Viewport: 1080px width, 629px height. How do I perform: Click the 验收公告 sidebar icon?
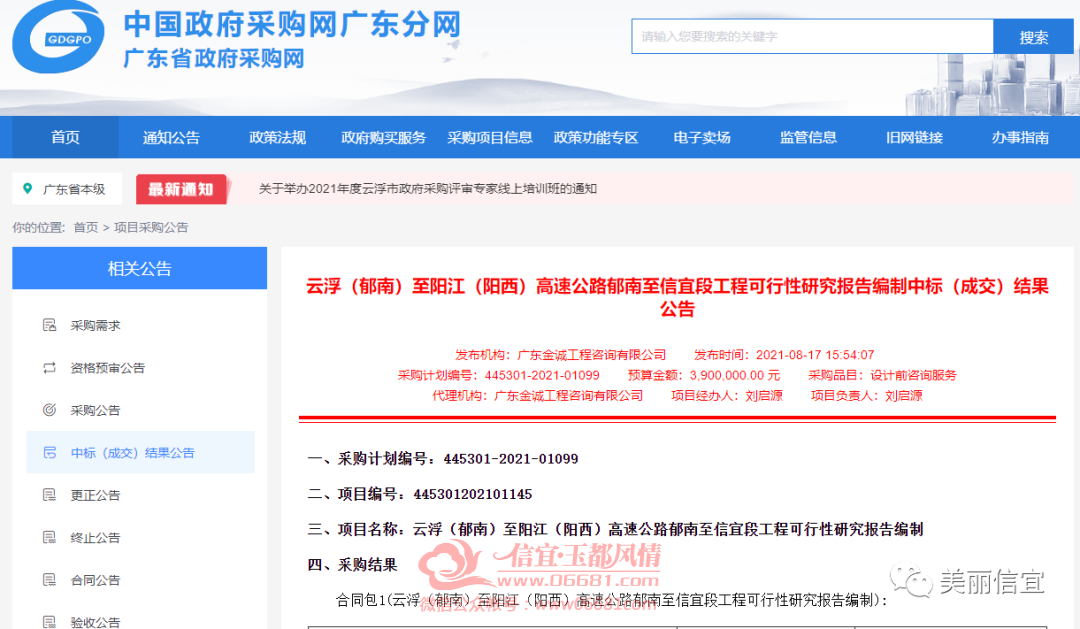50,622
